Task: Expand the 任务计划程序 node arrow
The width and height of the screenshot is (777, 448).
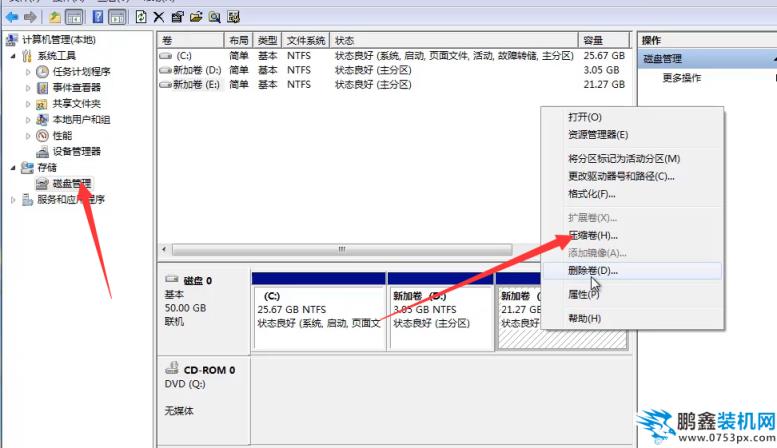Action: tap(28, 72)
